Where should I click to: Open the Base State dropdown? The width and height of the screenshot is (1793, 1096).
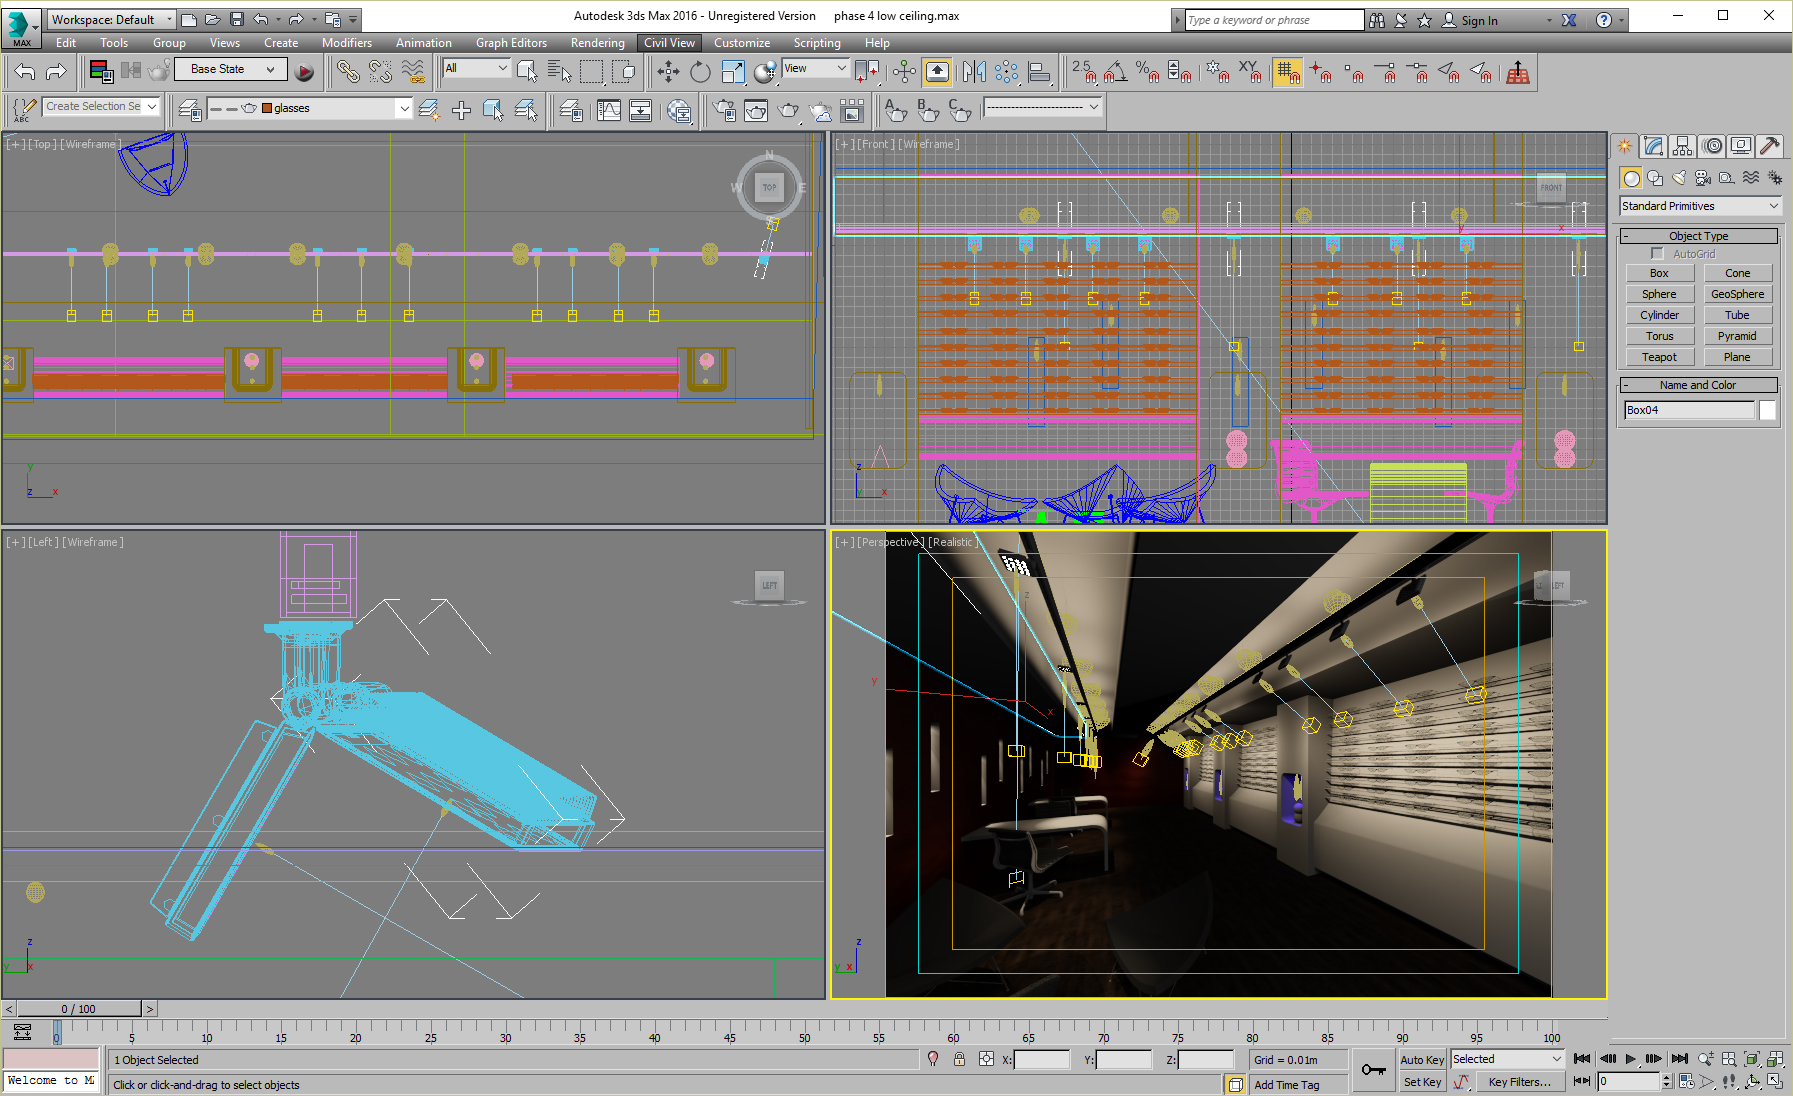[231, 70]
